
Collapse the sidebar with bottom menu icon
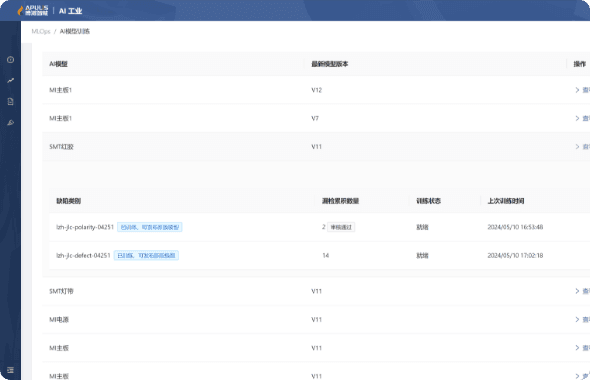tap(11, 370)
